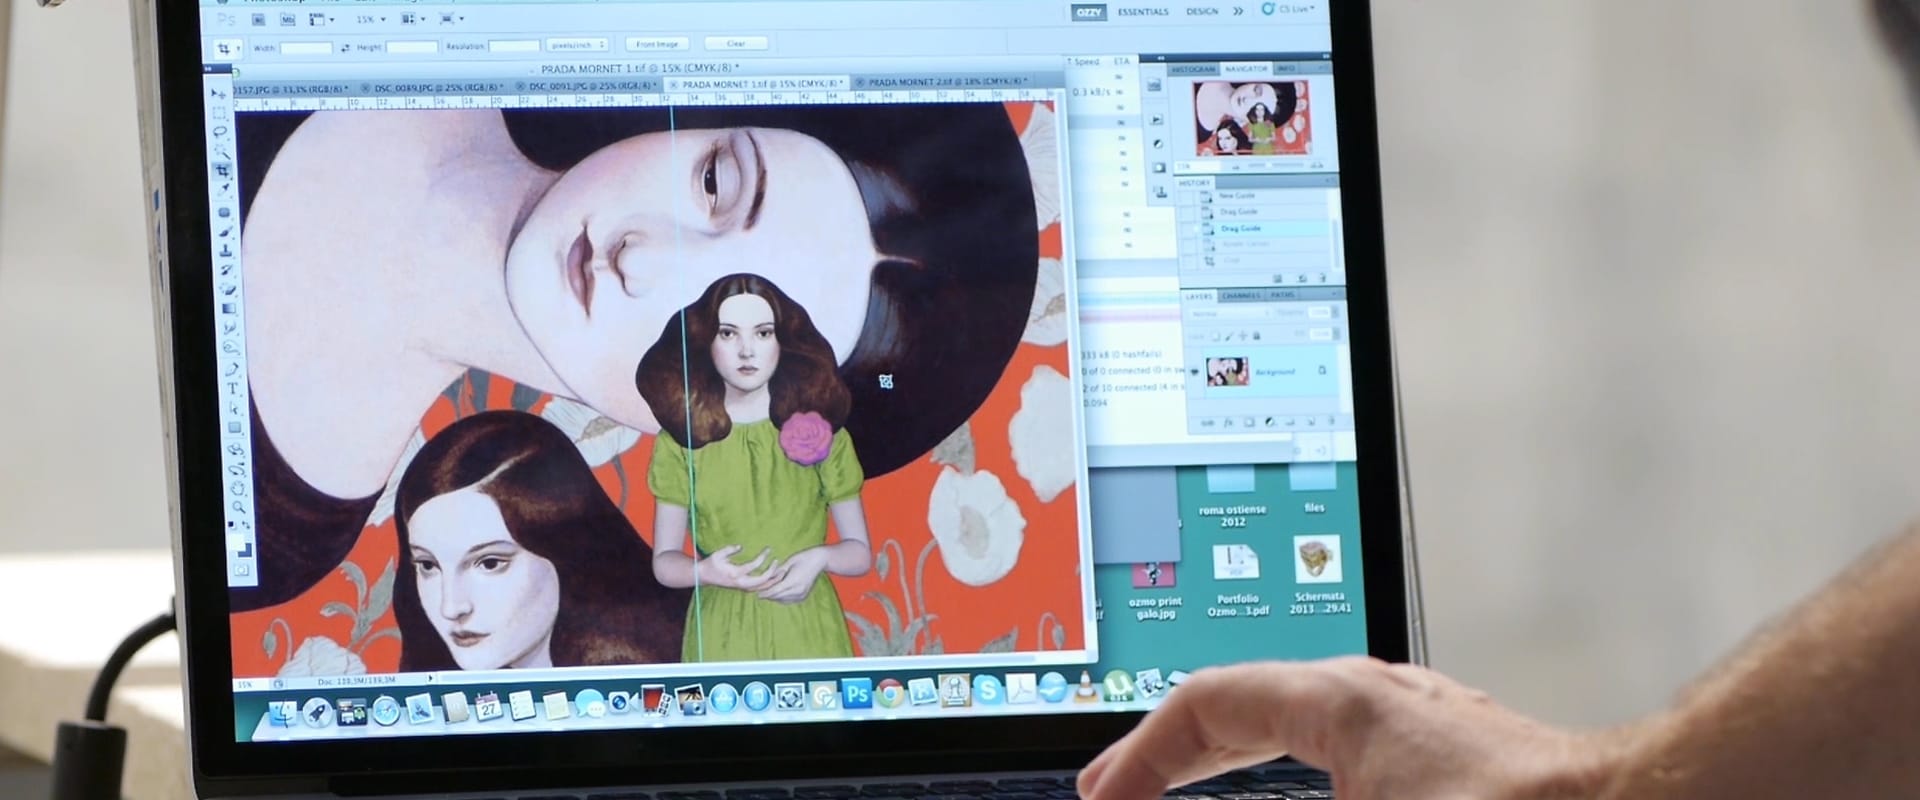Open the zoom level dropdown showing 15%

pyautogui.click(x=371, y=19)
